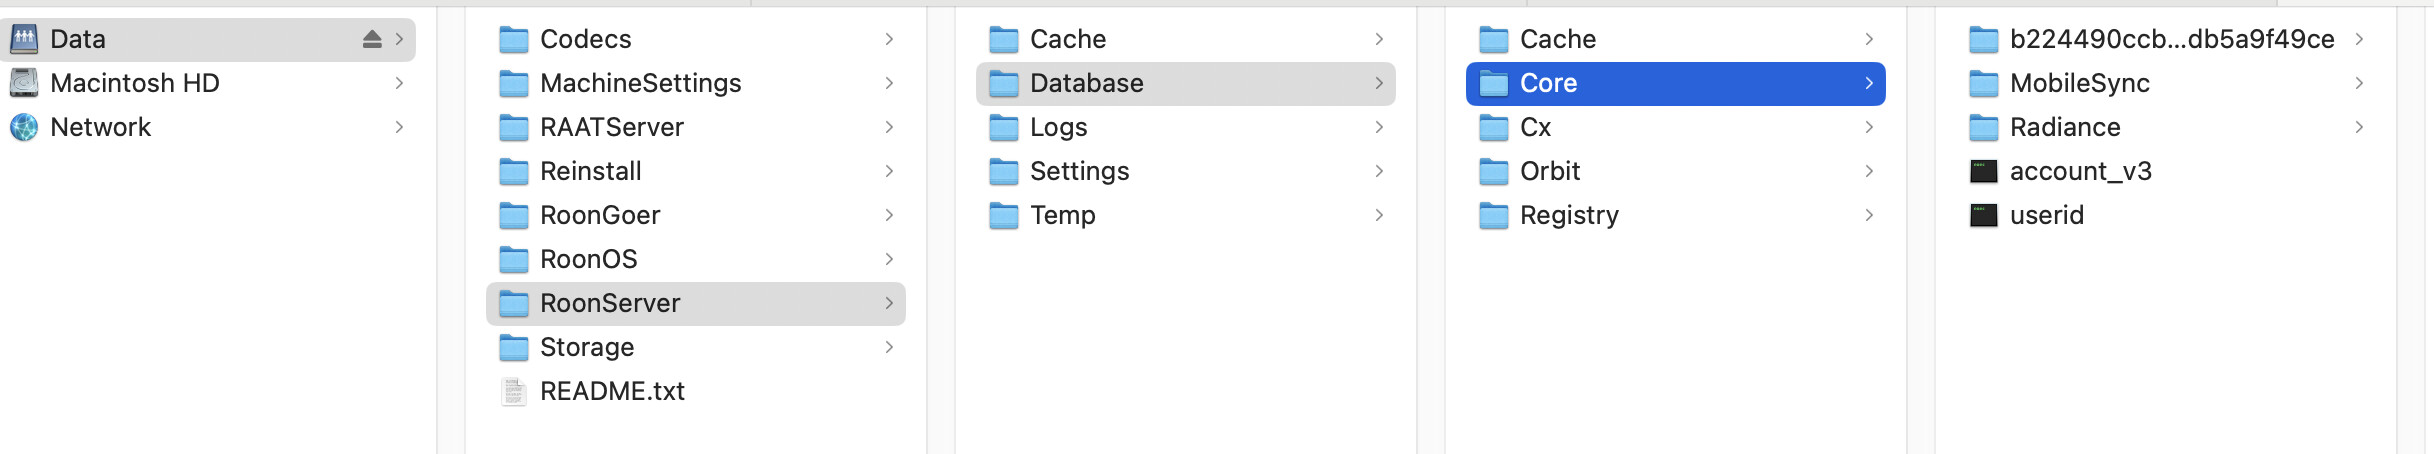Open the b224490ccb...db5a9f49ce folder
Screen dimensions: 2434x454
click(2165, 39)
